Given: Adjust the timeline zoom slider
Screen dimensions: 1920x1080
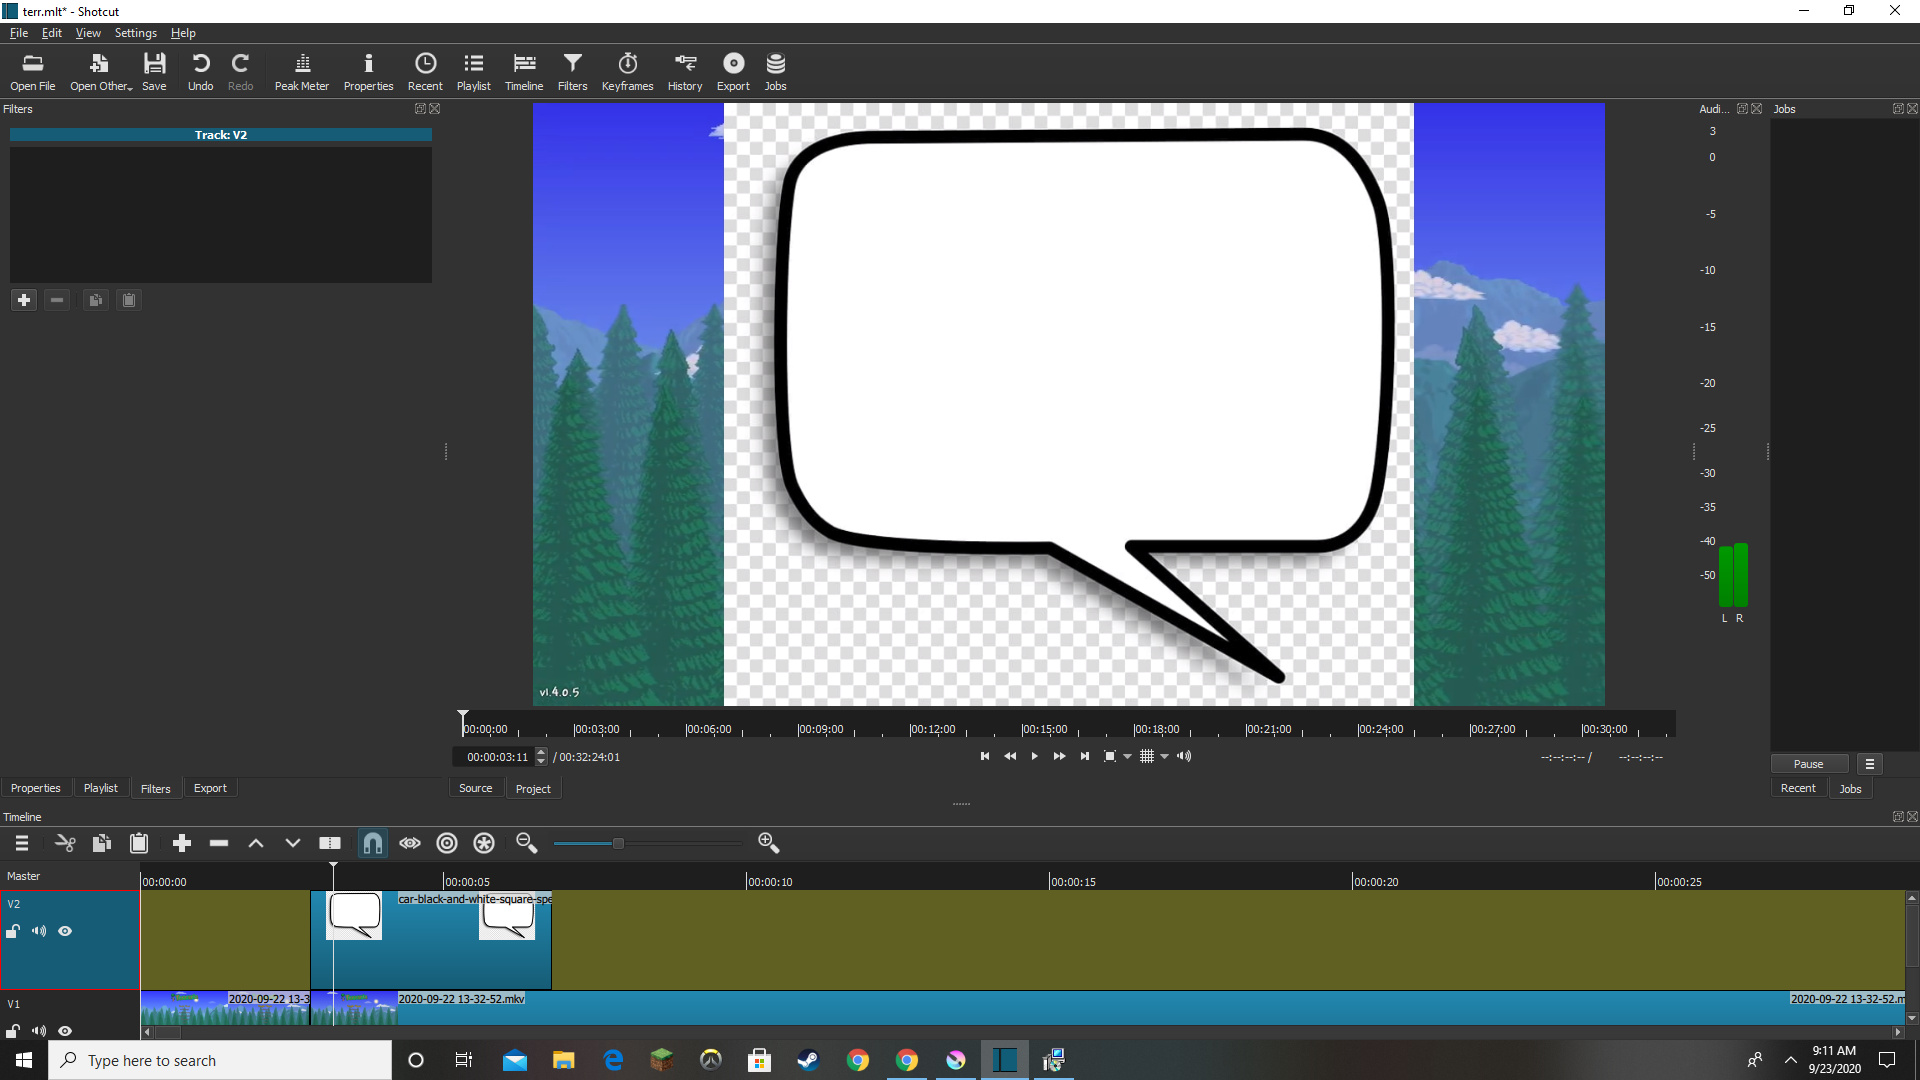Looking at the screenshot, I should [x=618, y=843].
